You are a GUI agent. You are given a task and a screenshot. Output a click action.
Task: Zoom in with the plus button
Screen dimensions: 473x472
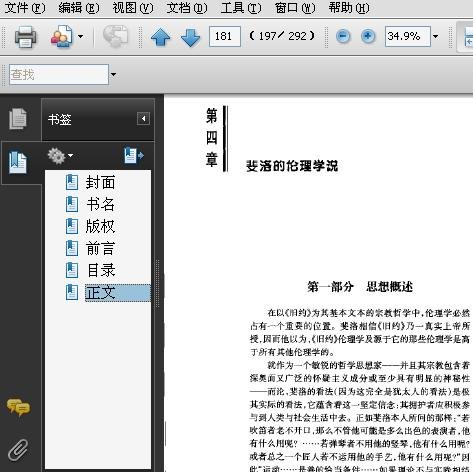click(368, 36)
